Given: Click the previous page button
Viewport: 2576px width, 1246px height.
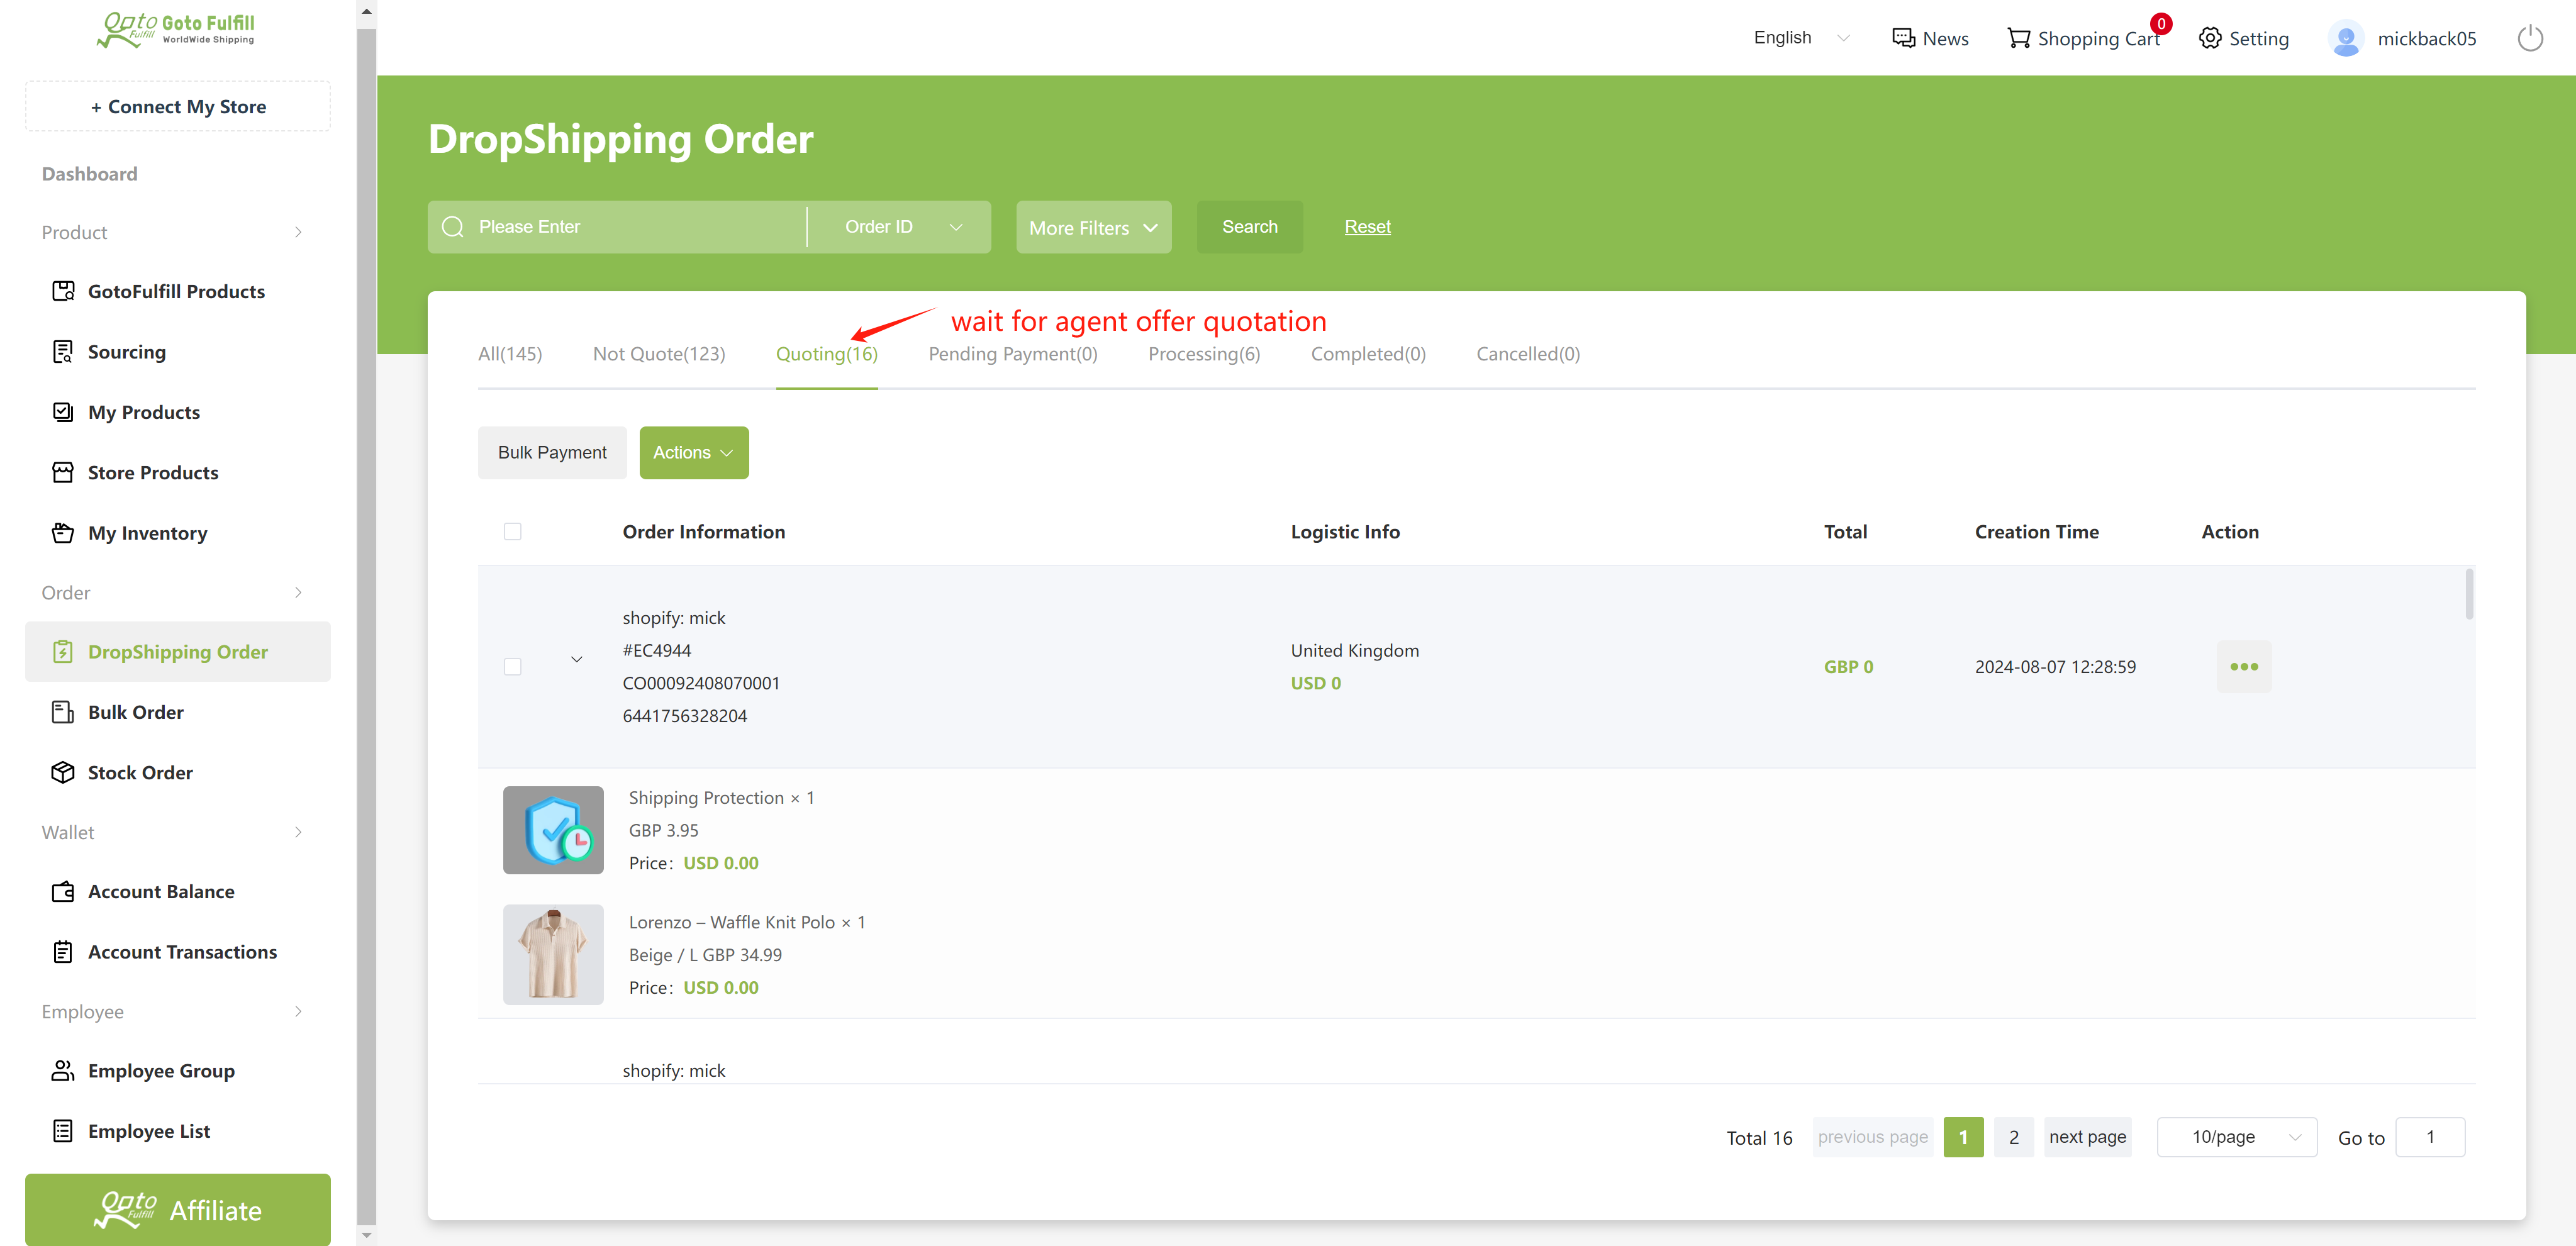Looking at the screenshot, I should tap(1872, 1137).
